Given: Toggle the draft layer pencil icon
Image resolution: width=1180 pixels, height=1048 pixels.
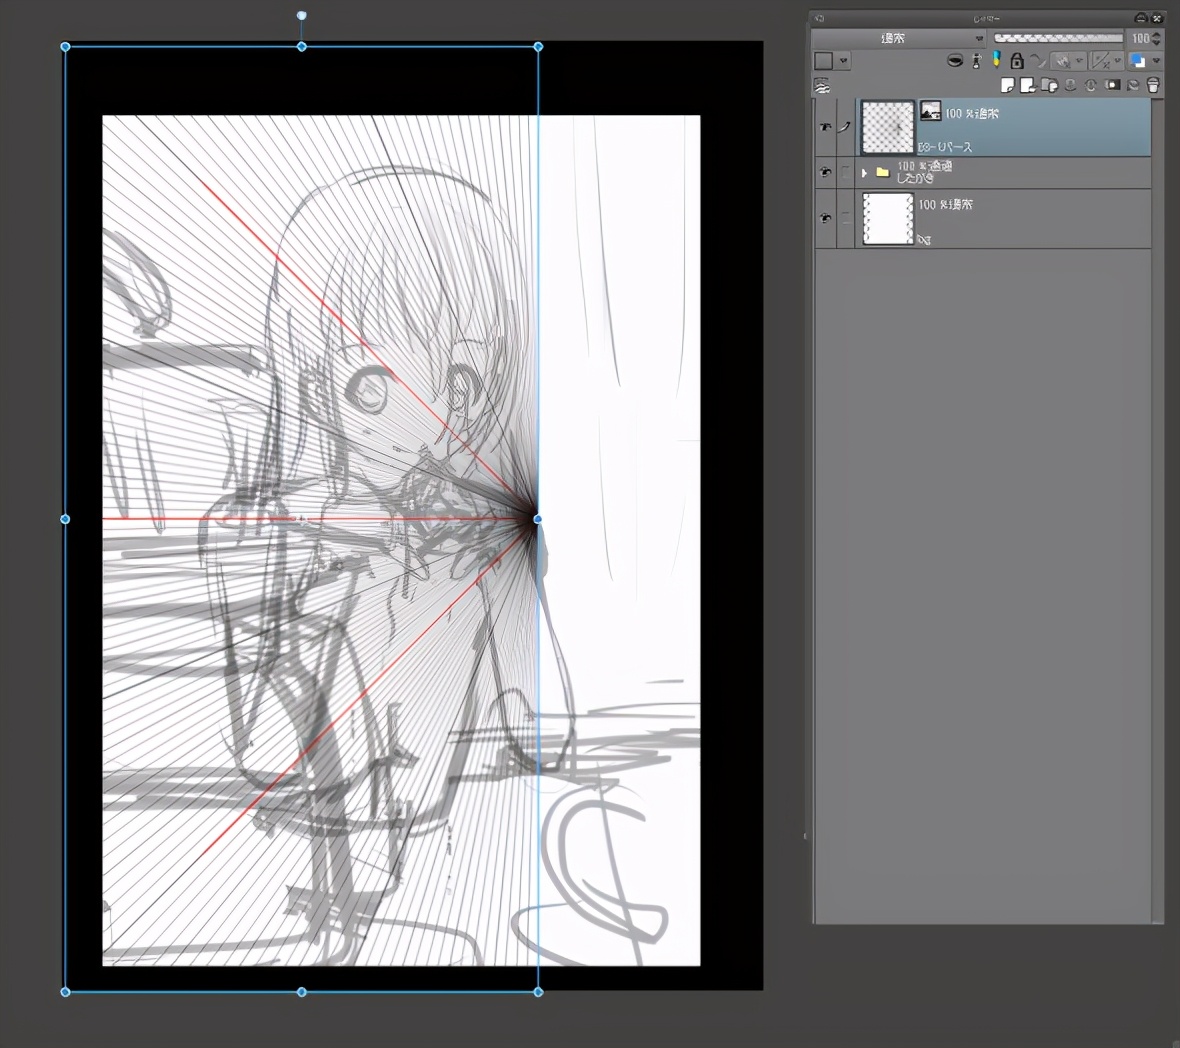Looking at the screenshot, I should tap(996, 61).
